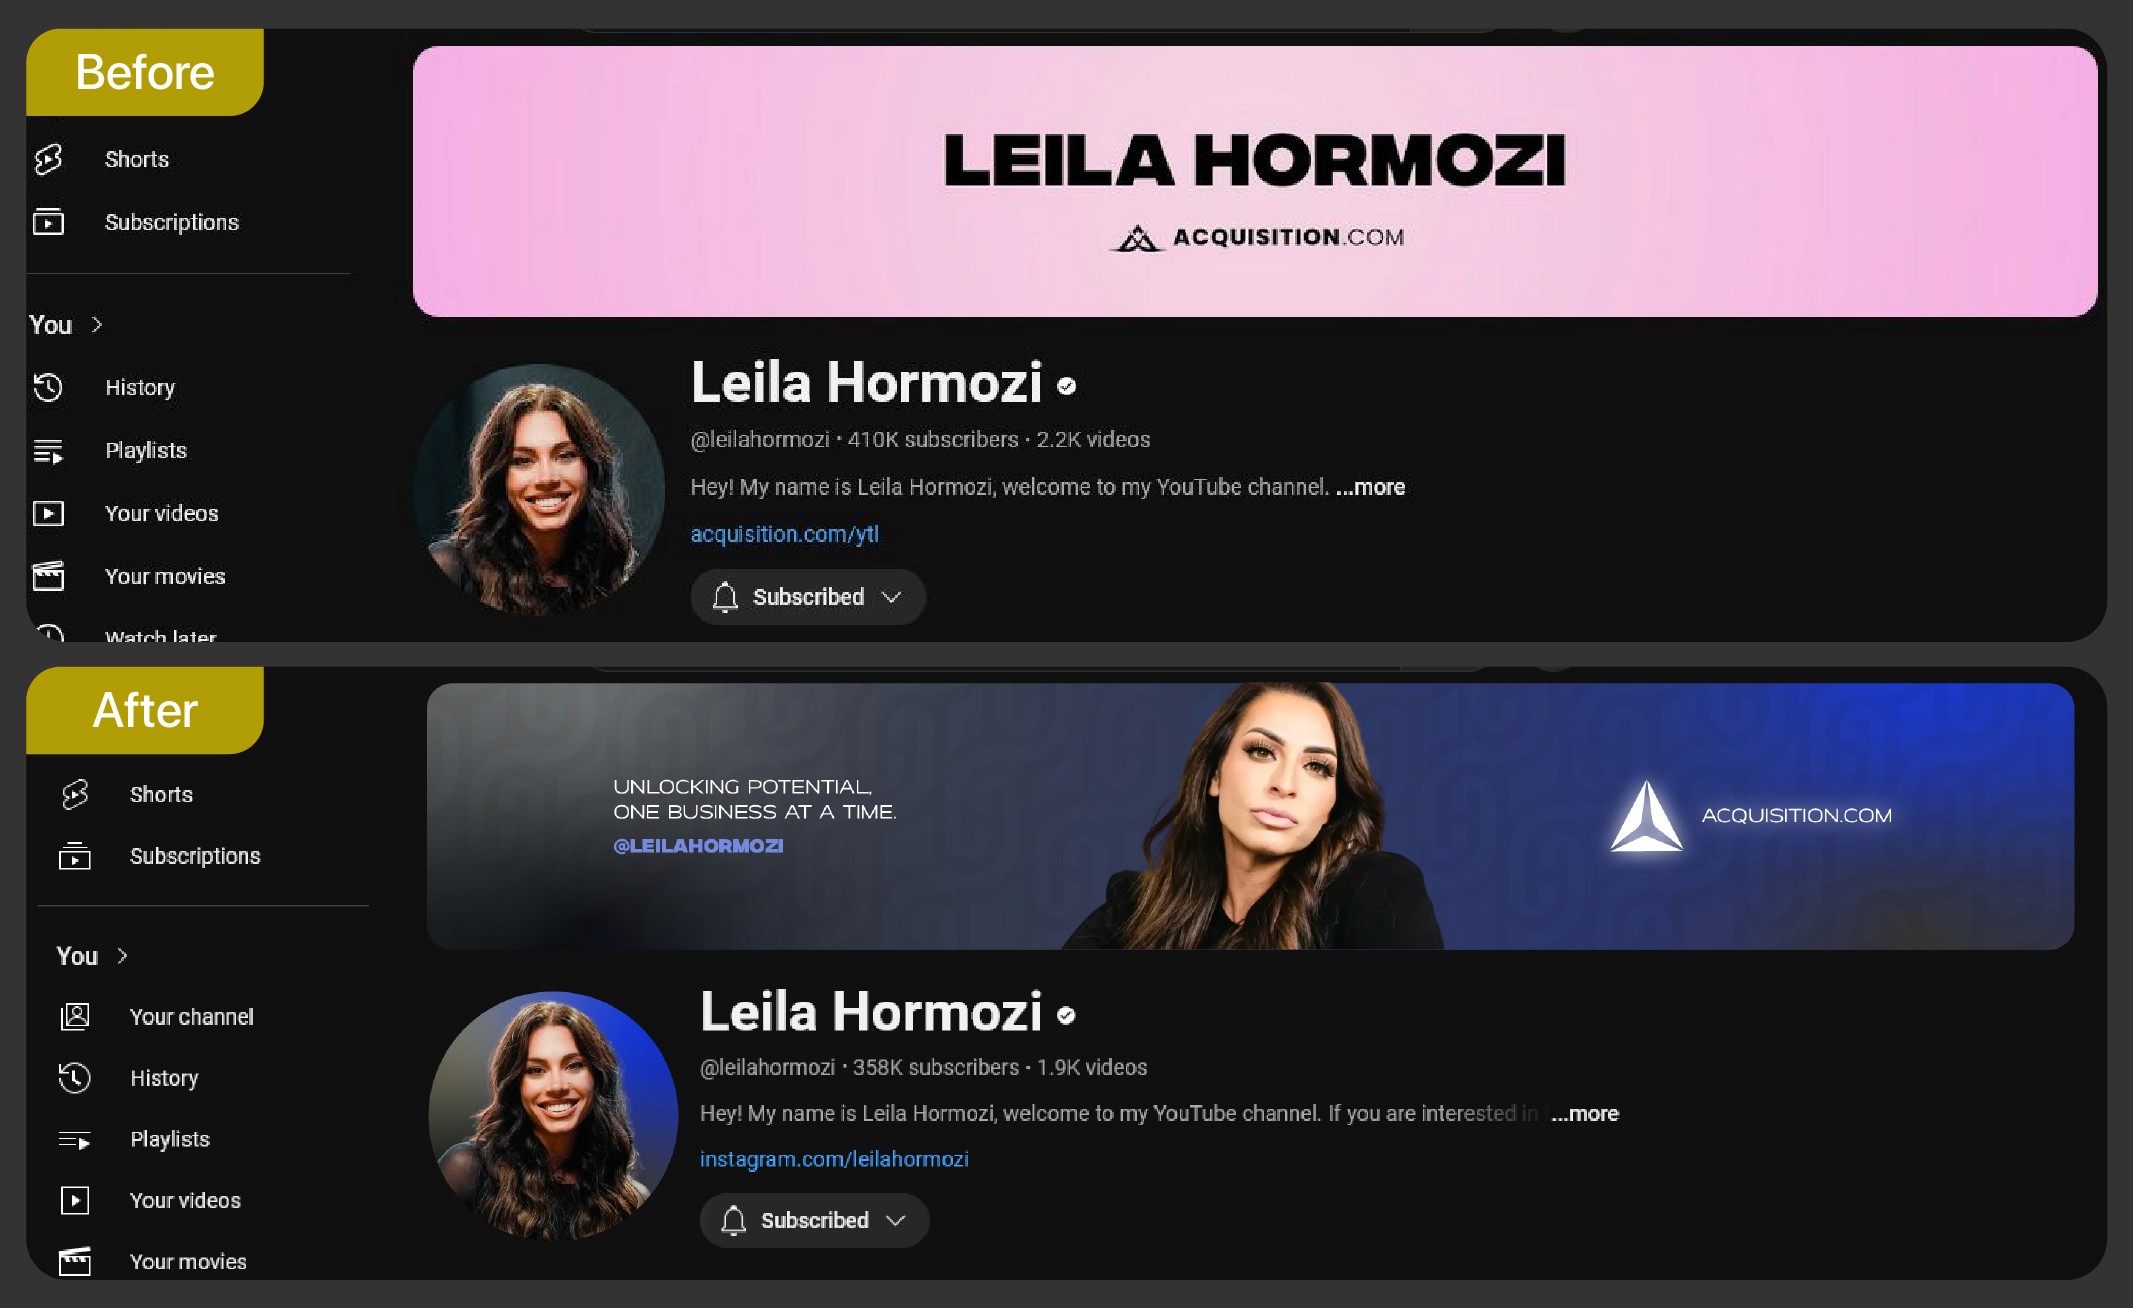This screenshot has height=1308, width=2133.
Task: Open the acquisition.com/ytl link
Action: (785, 534)
